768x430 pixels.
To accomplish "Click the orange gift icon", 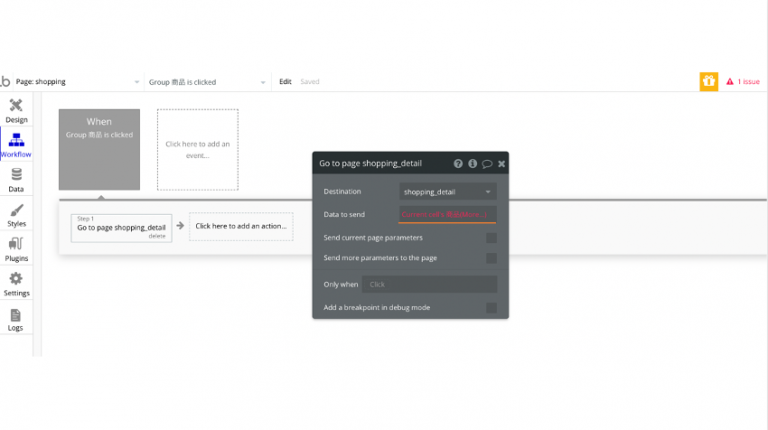I will point(708,81).
